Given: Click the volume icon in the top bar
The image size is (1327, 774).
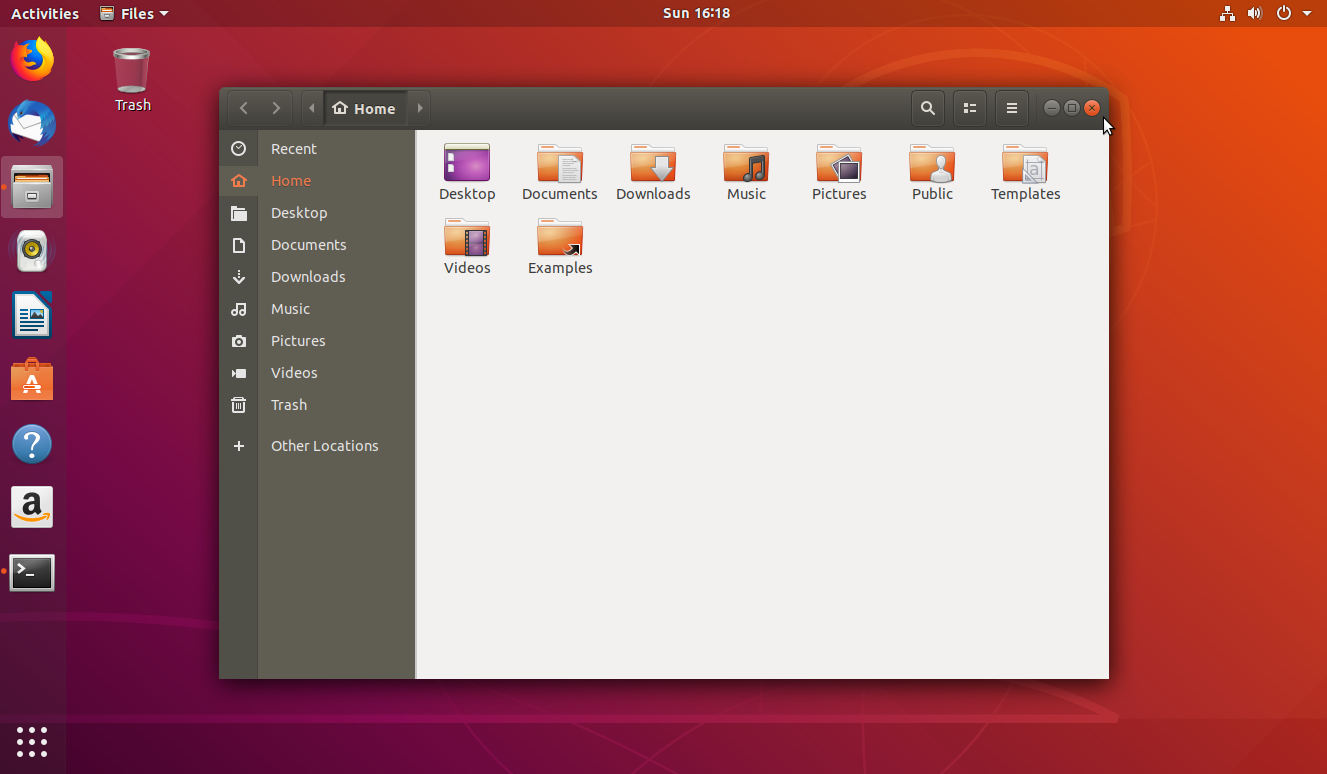Looking at the screenshot, I should coord(1254,13).
